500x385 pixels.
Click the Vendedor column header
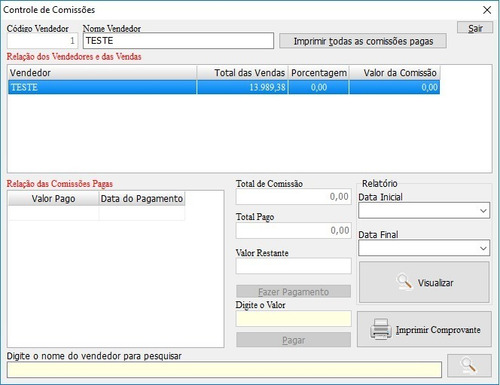tap(102, 73)
